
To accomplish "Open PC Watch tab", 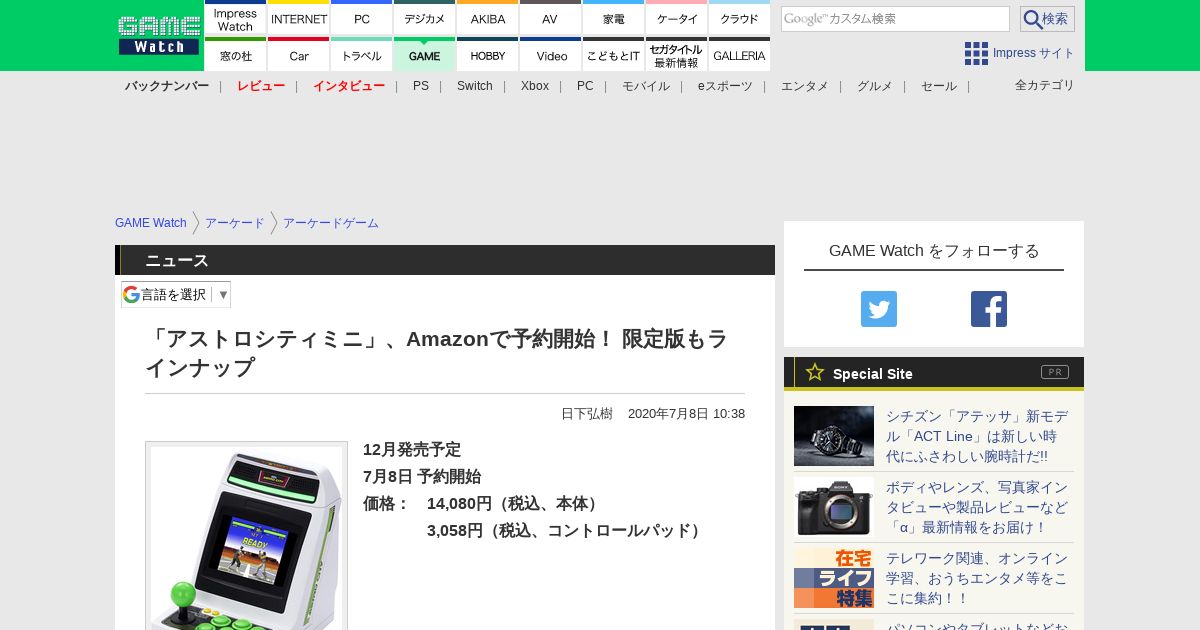I will [x=362, y=18].
